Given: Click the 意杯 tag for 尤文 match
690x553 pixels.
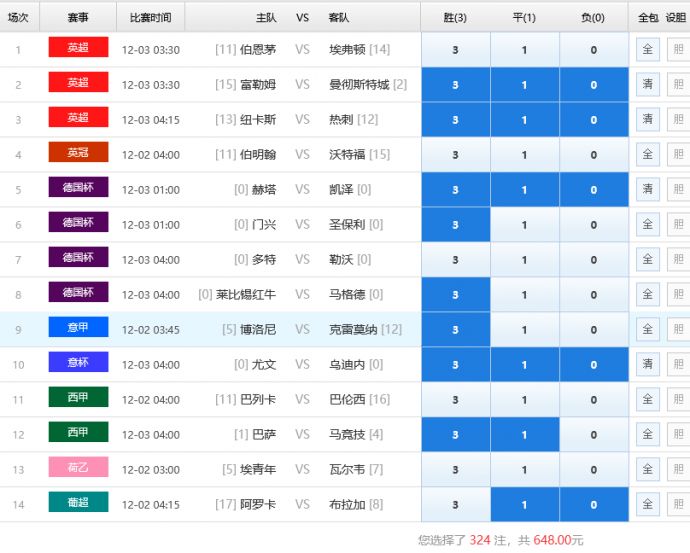Looking at the screenshot, I should click(x=78, y=363).
